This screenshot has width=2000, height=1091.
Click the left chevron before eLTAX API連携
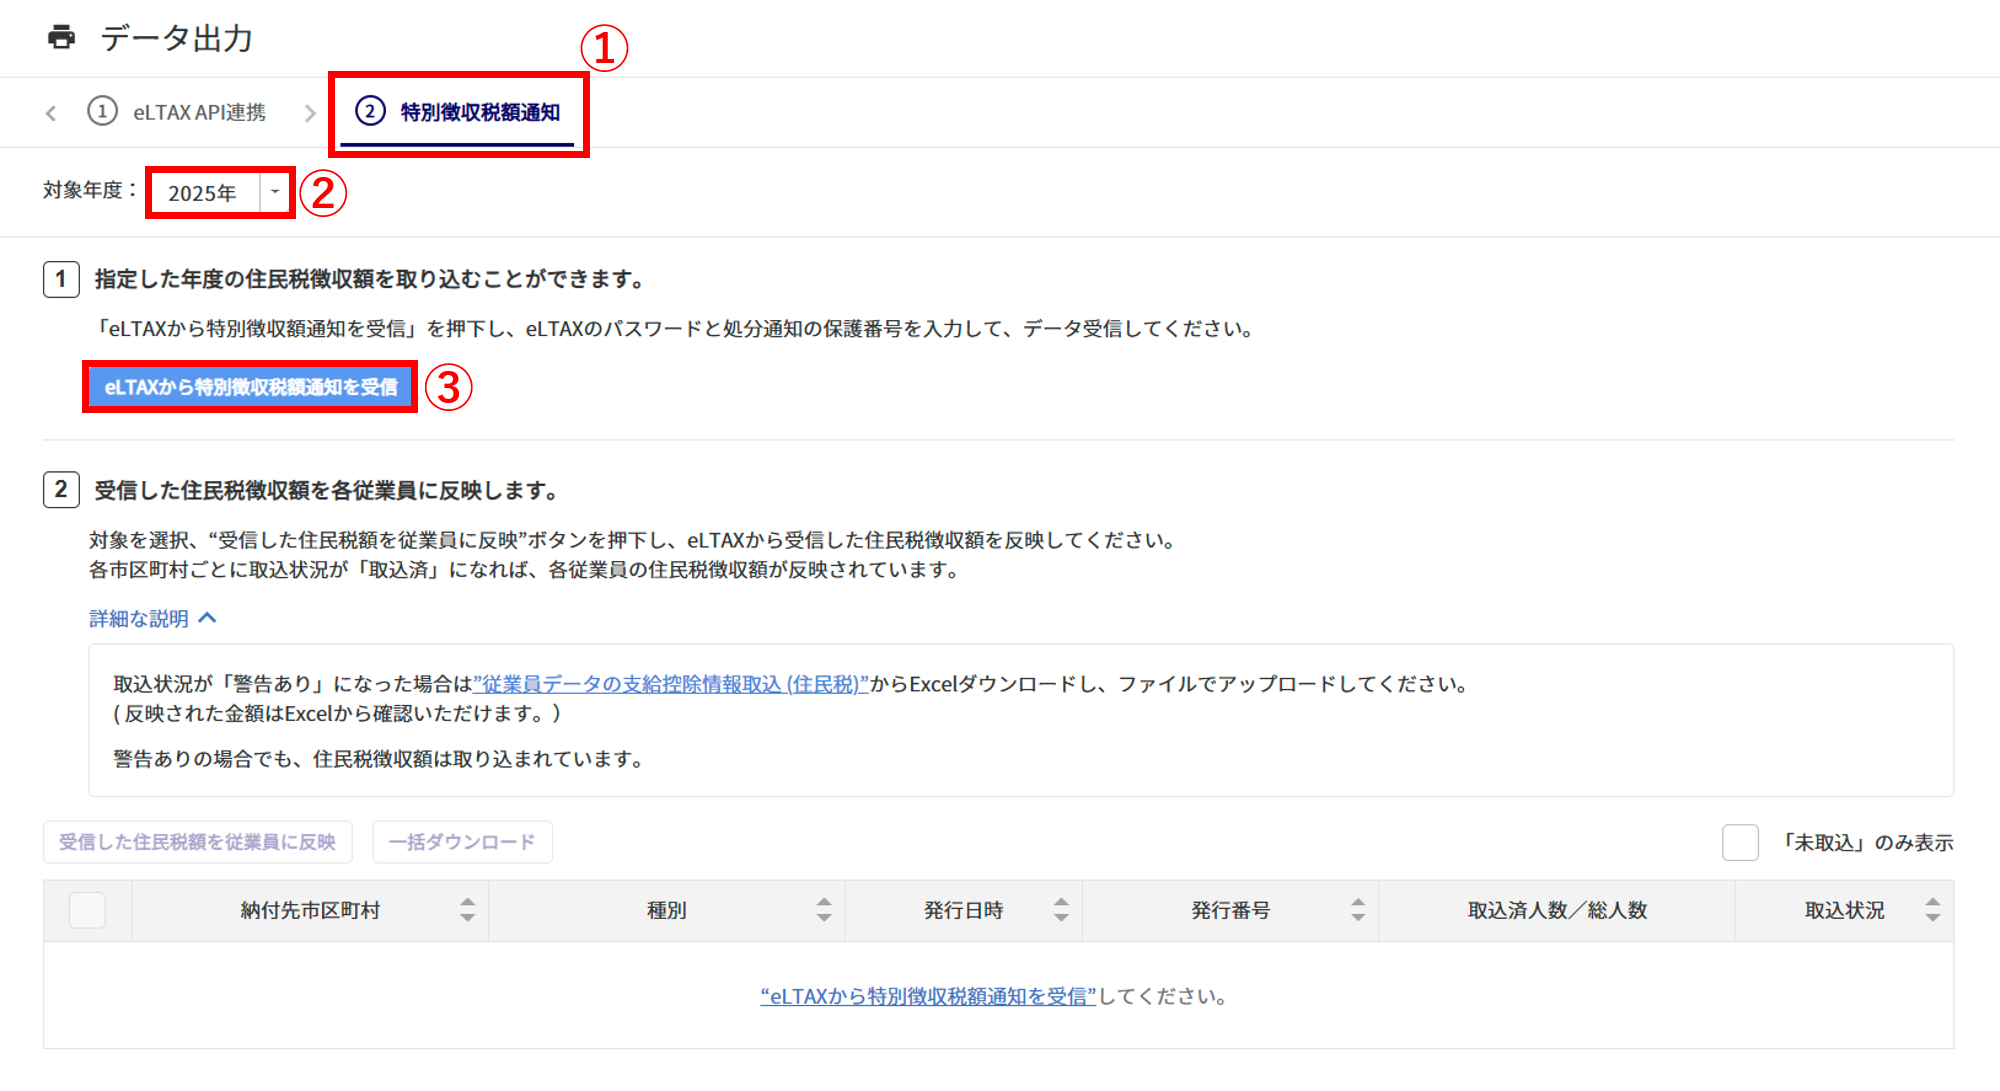[51, 113]
